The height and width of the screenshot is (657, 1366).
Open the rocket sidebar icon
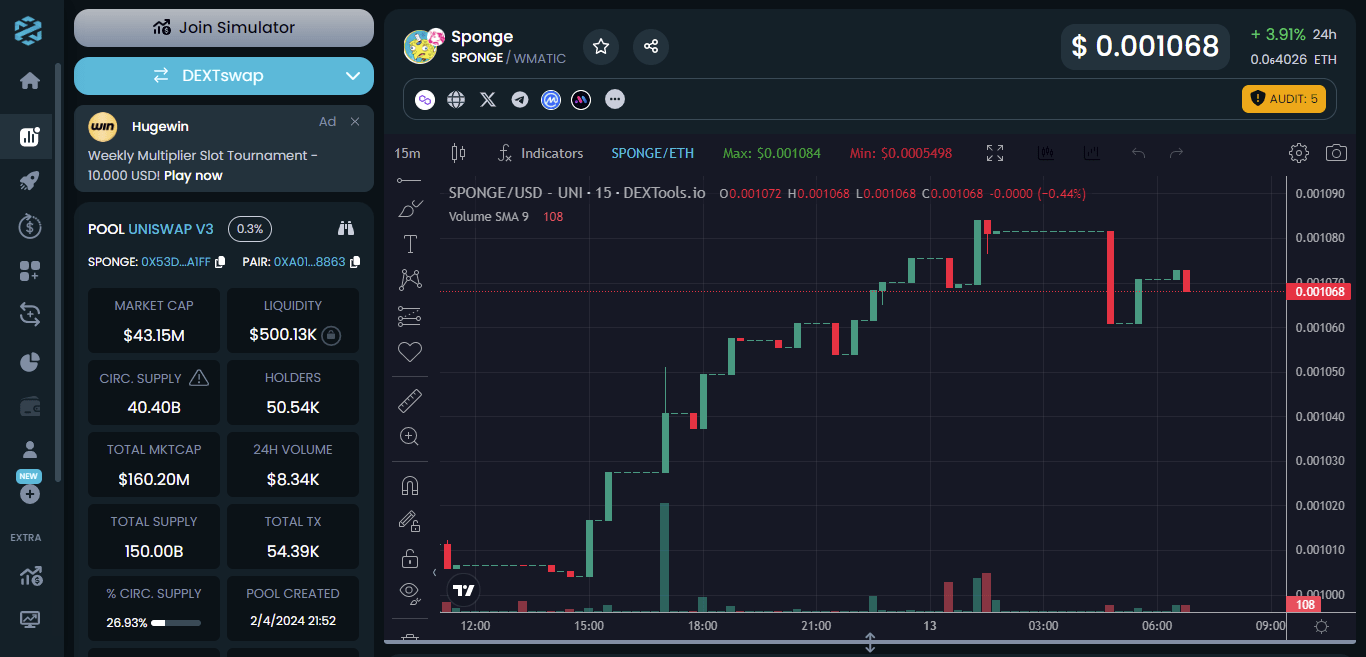click(x=30, y=181)
